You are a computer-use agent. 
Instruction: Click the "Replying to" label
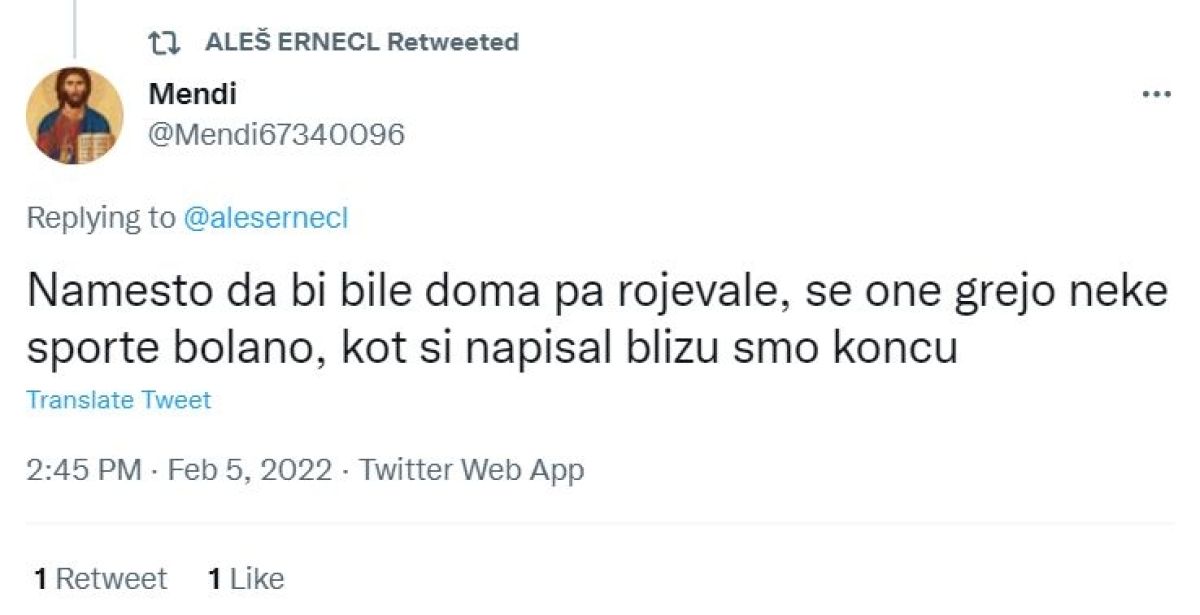[x=100, y=219]
